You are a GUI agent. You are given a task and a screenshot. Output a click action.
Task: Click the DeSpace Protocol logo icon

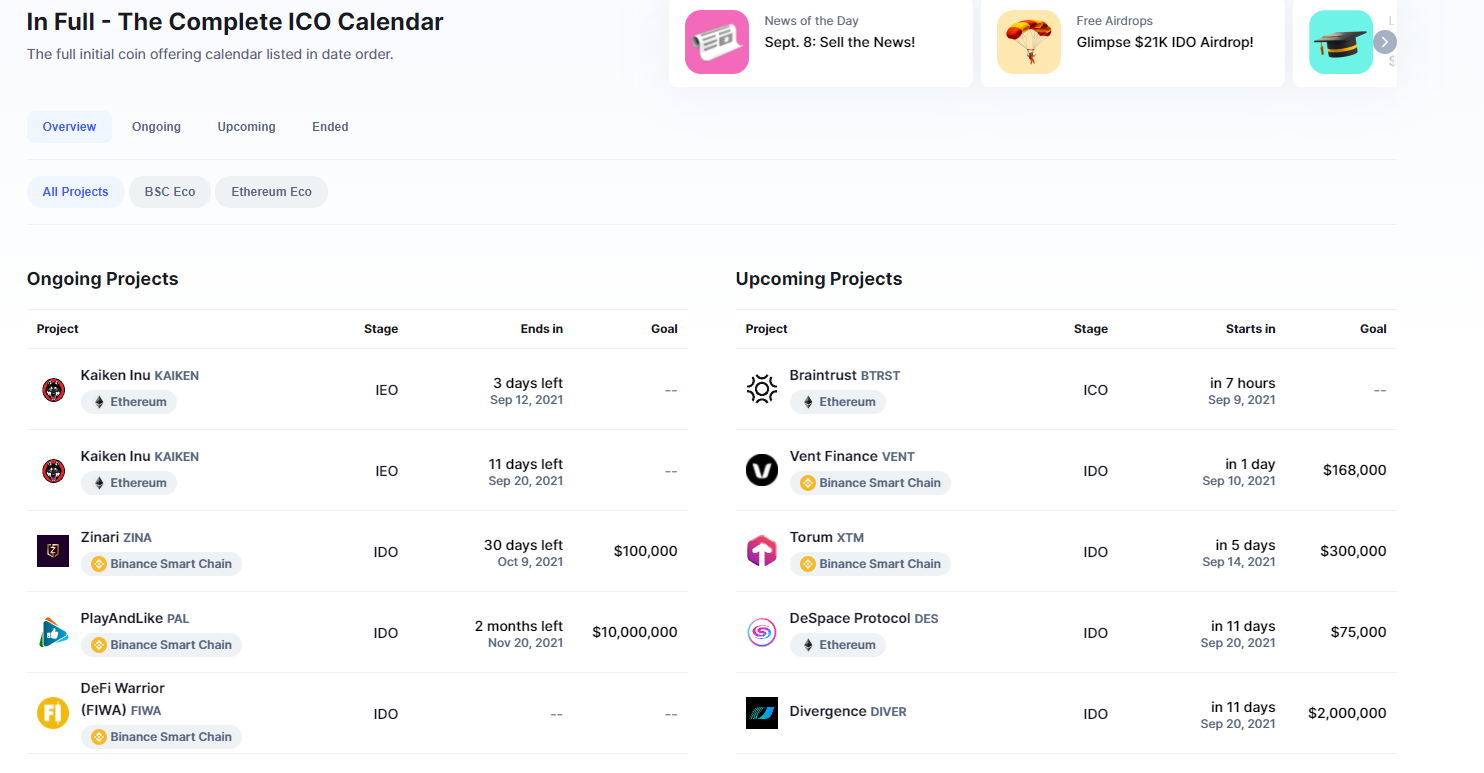point(762,632)
